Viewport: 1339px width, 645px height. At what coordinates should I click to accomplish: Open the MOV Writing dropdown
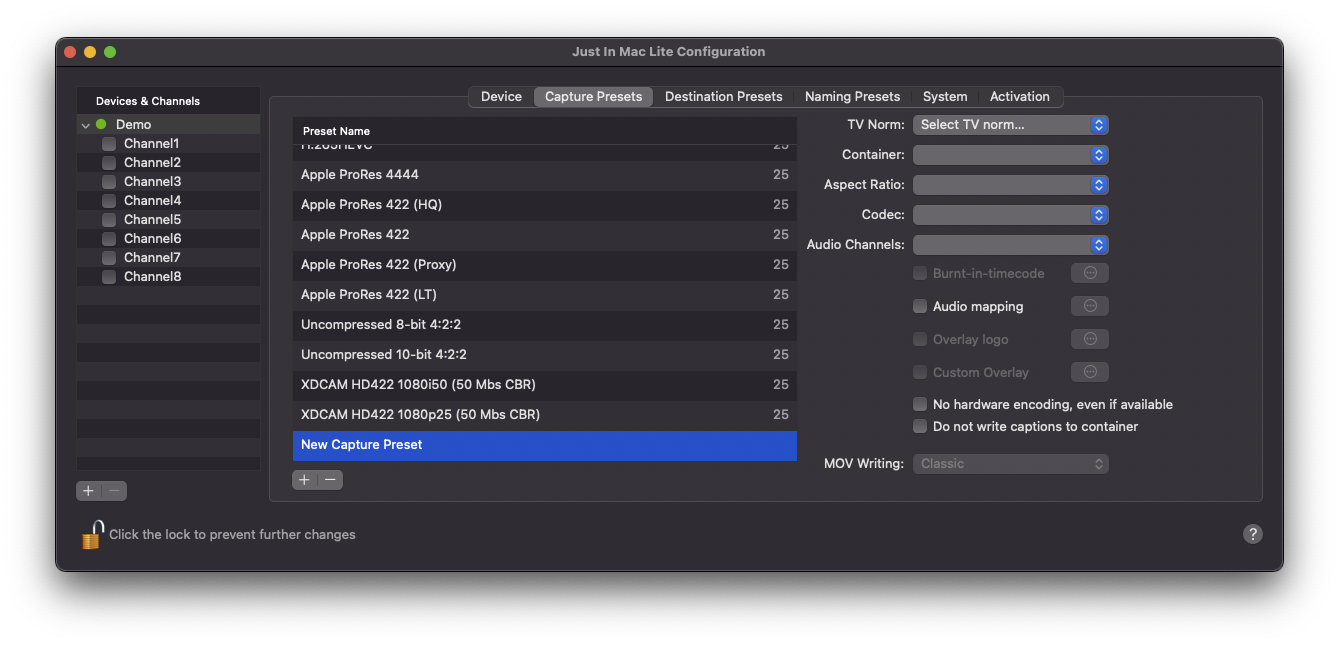[x=1010, y=464]
